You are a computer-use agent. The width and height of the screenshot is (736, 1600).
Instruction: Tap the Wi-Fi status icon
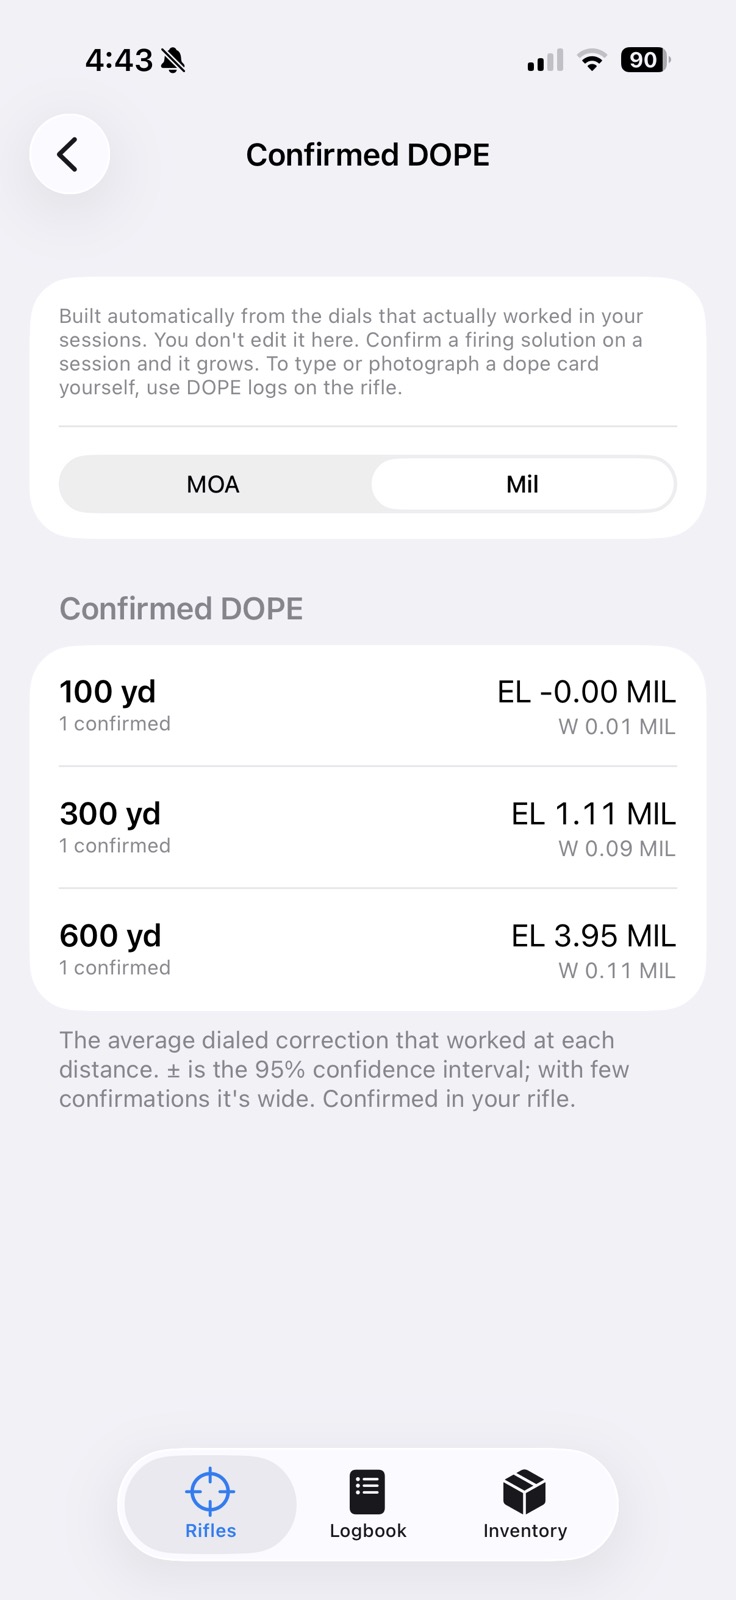592,61
